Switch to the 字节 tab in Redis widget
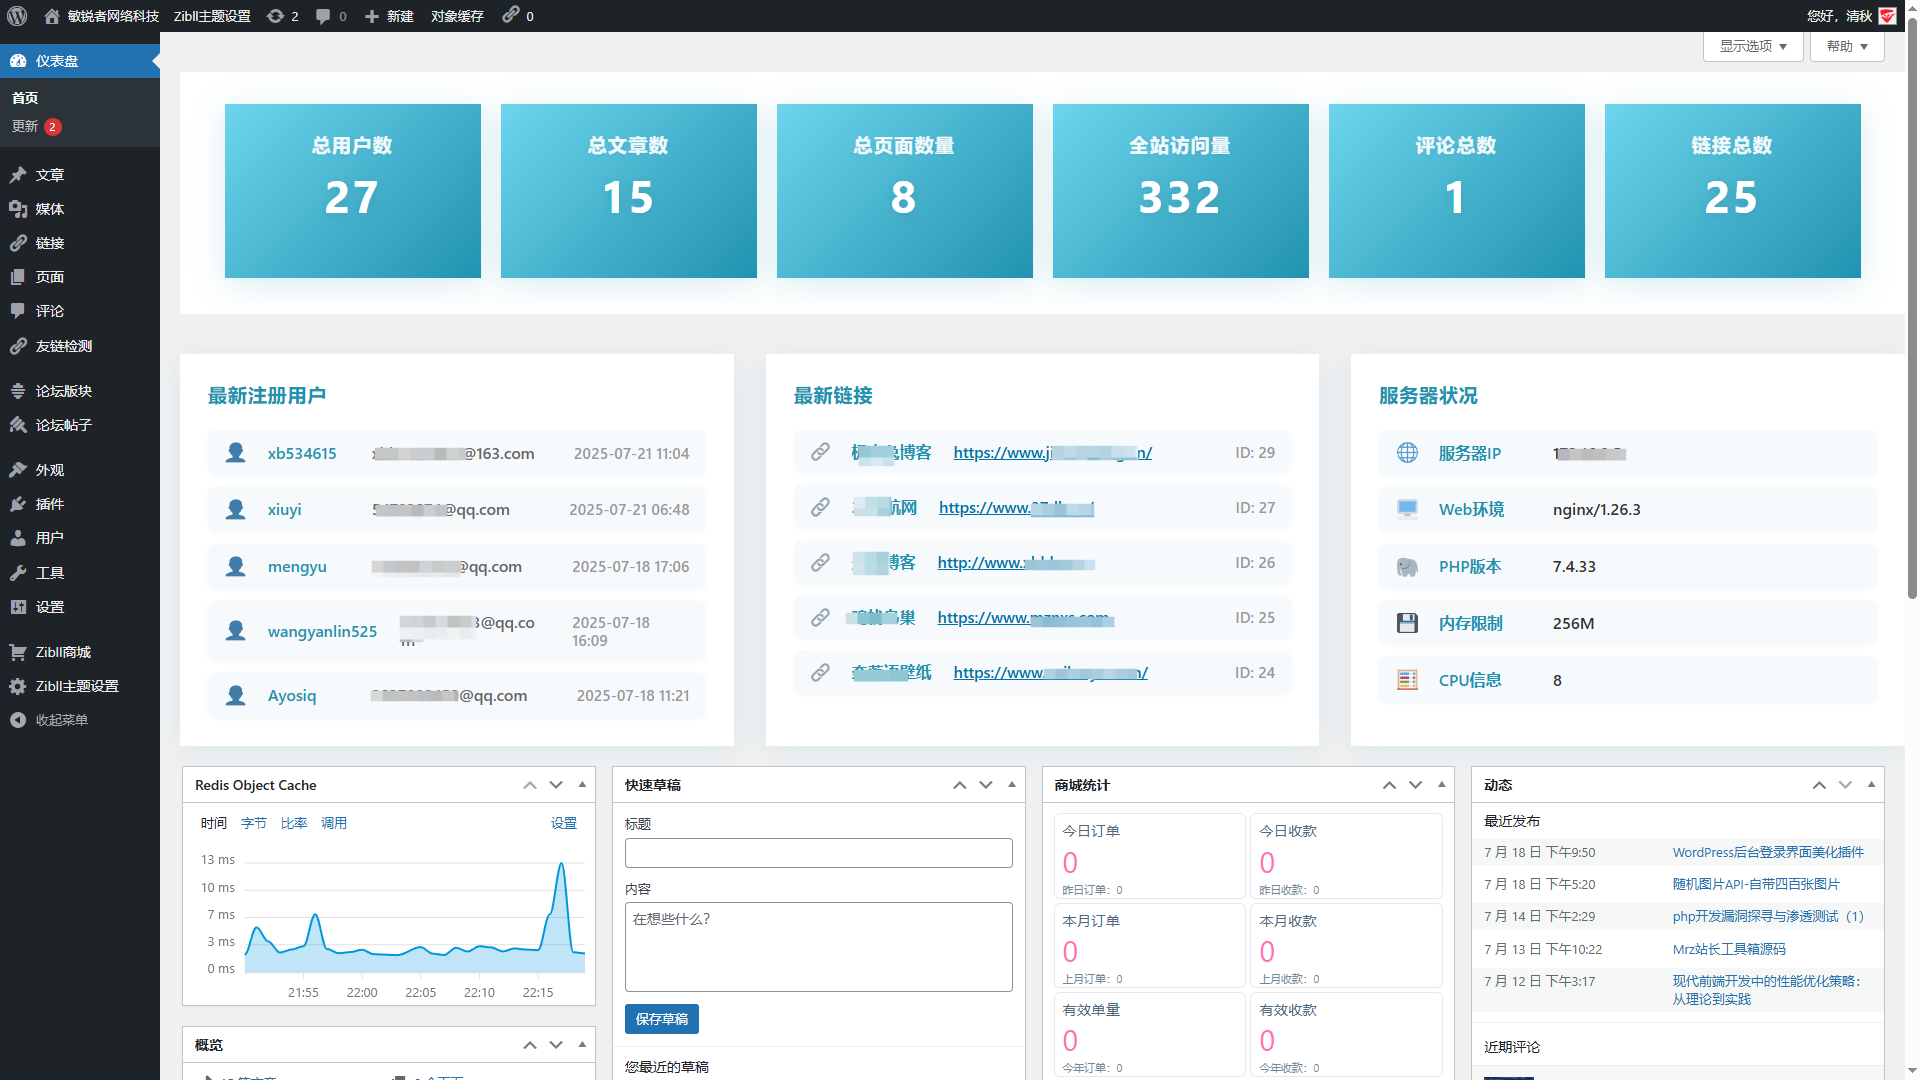 [253, 823]
